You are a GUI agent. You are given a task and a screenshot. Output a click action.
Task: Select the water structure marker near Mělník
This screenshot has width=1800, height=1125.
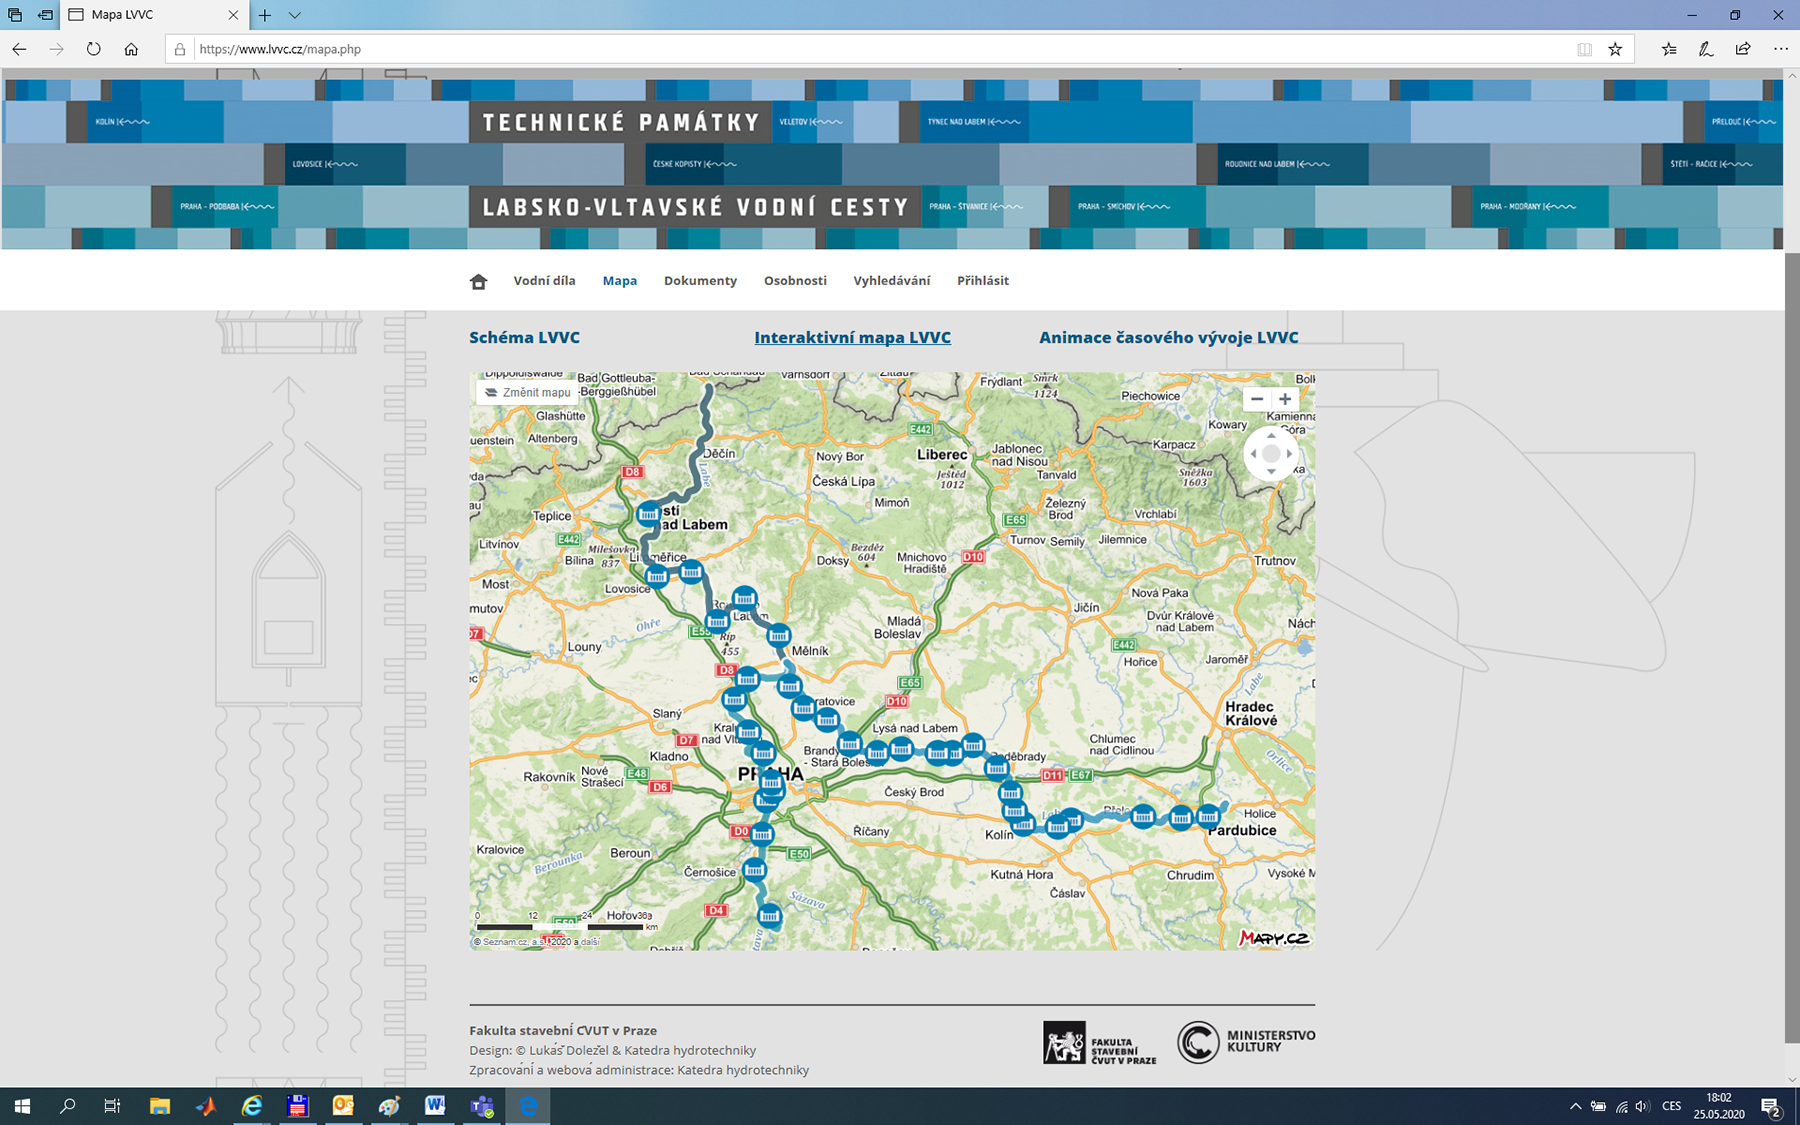point(778,635)
